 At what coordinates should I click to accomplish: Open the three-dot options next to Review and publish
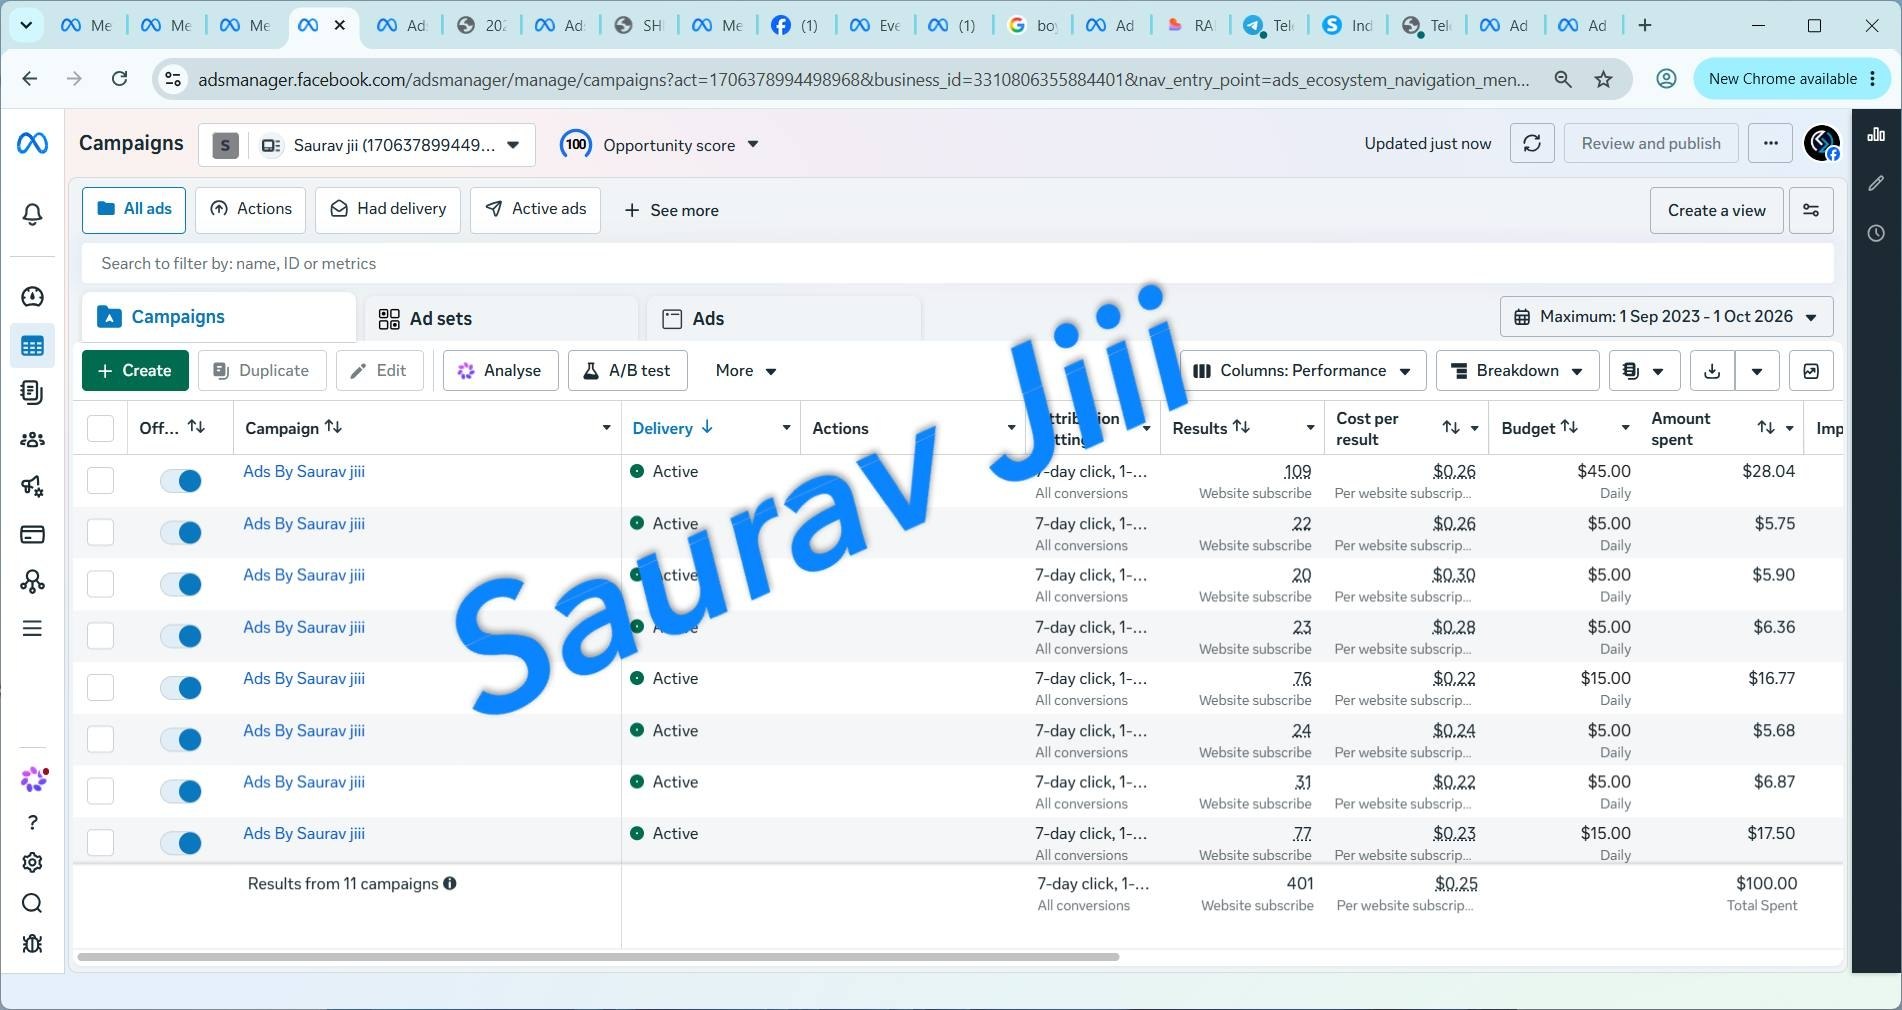pos(1770,144)
